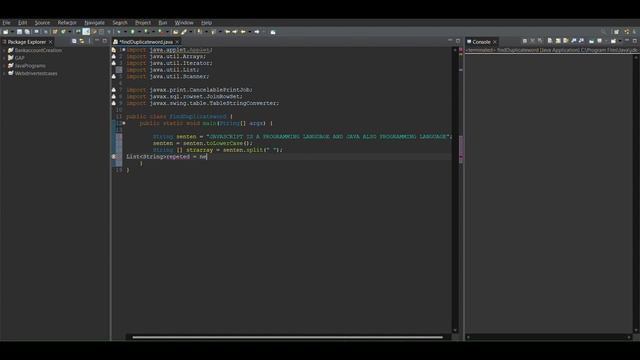640x360 pixels.
Task: Click the Save All toolbar icon
Action: [x=27, y=32]
